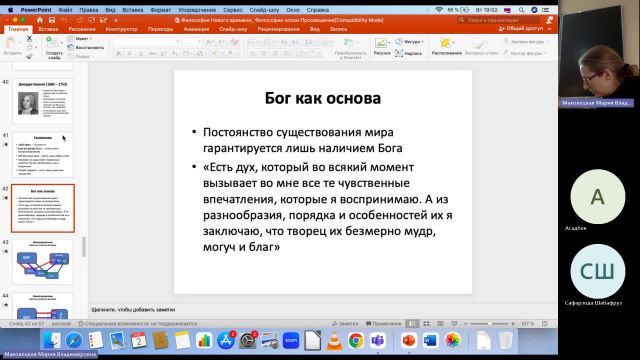Click the notes field to add notes
Screen dimensions: 640x360
(x=322, y=309)
